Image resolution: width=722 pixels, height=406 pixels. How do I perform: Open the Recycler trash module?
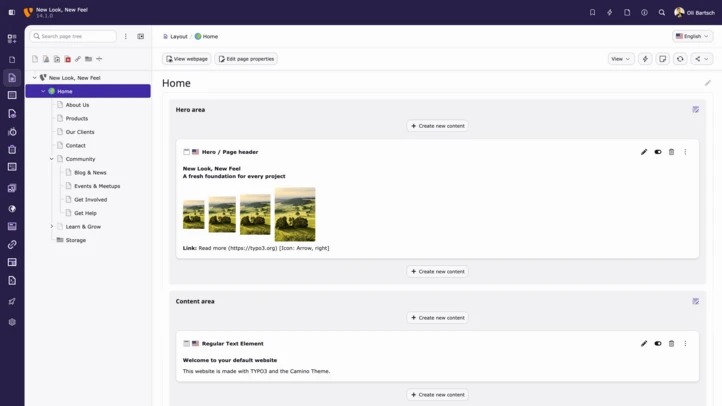pyautogui.click(x=12, y=150)
